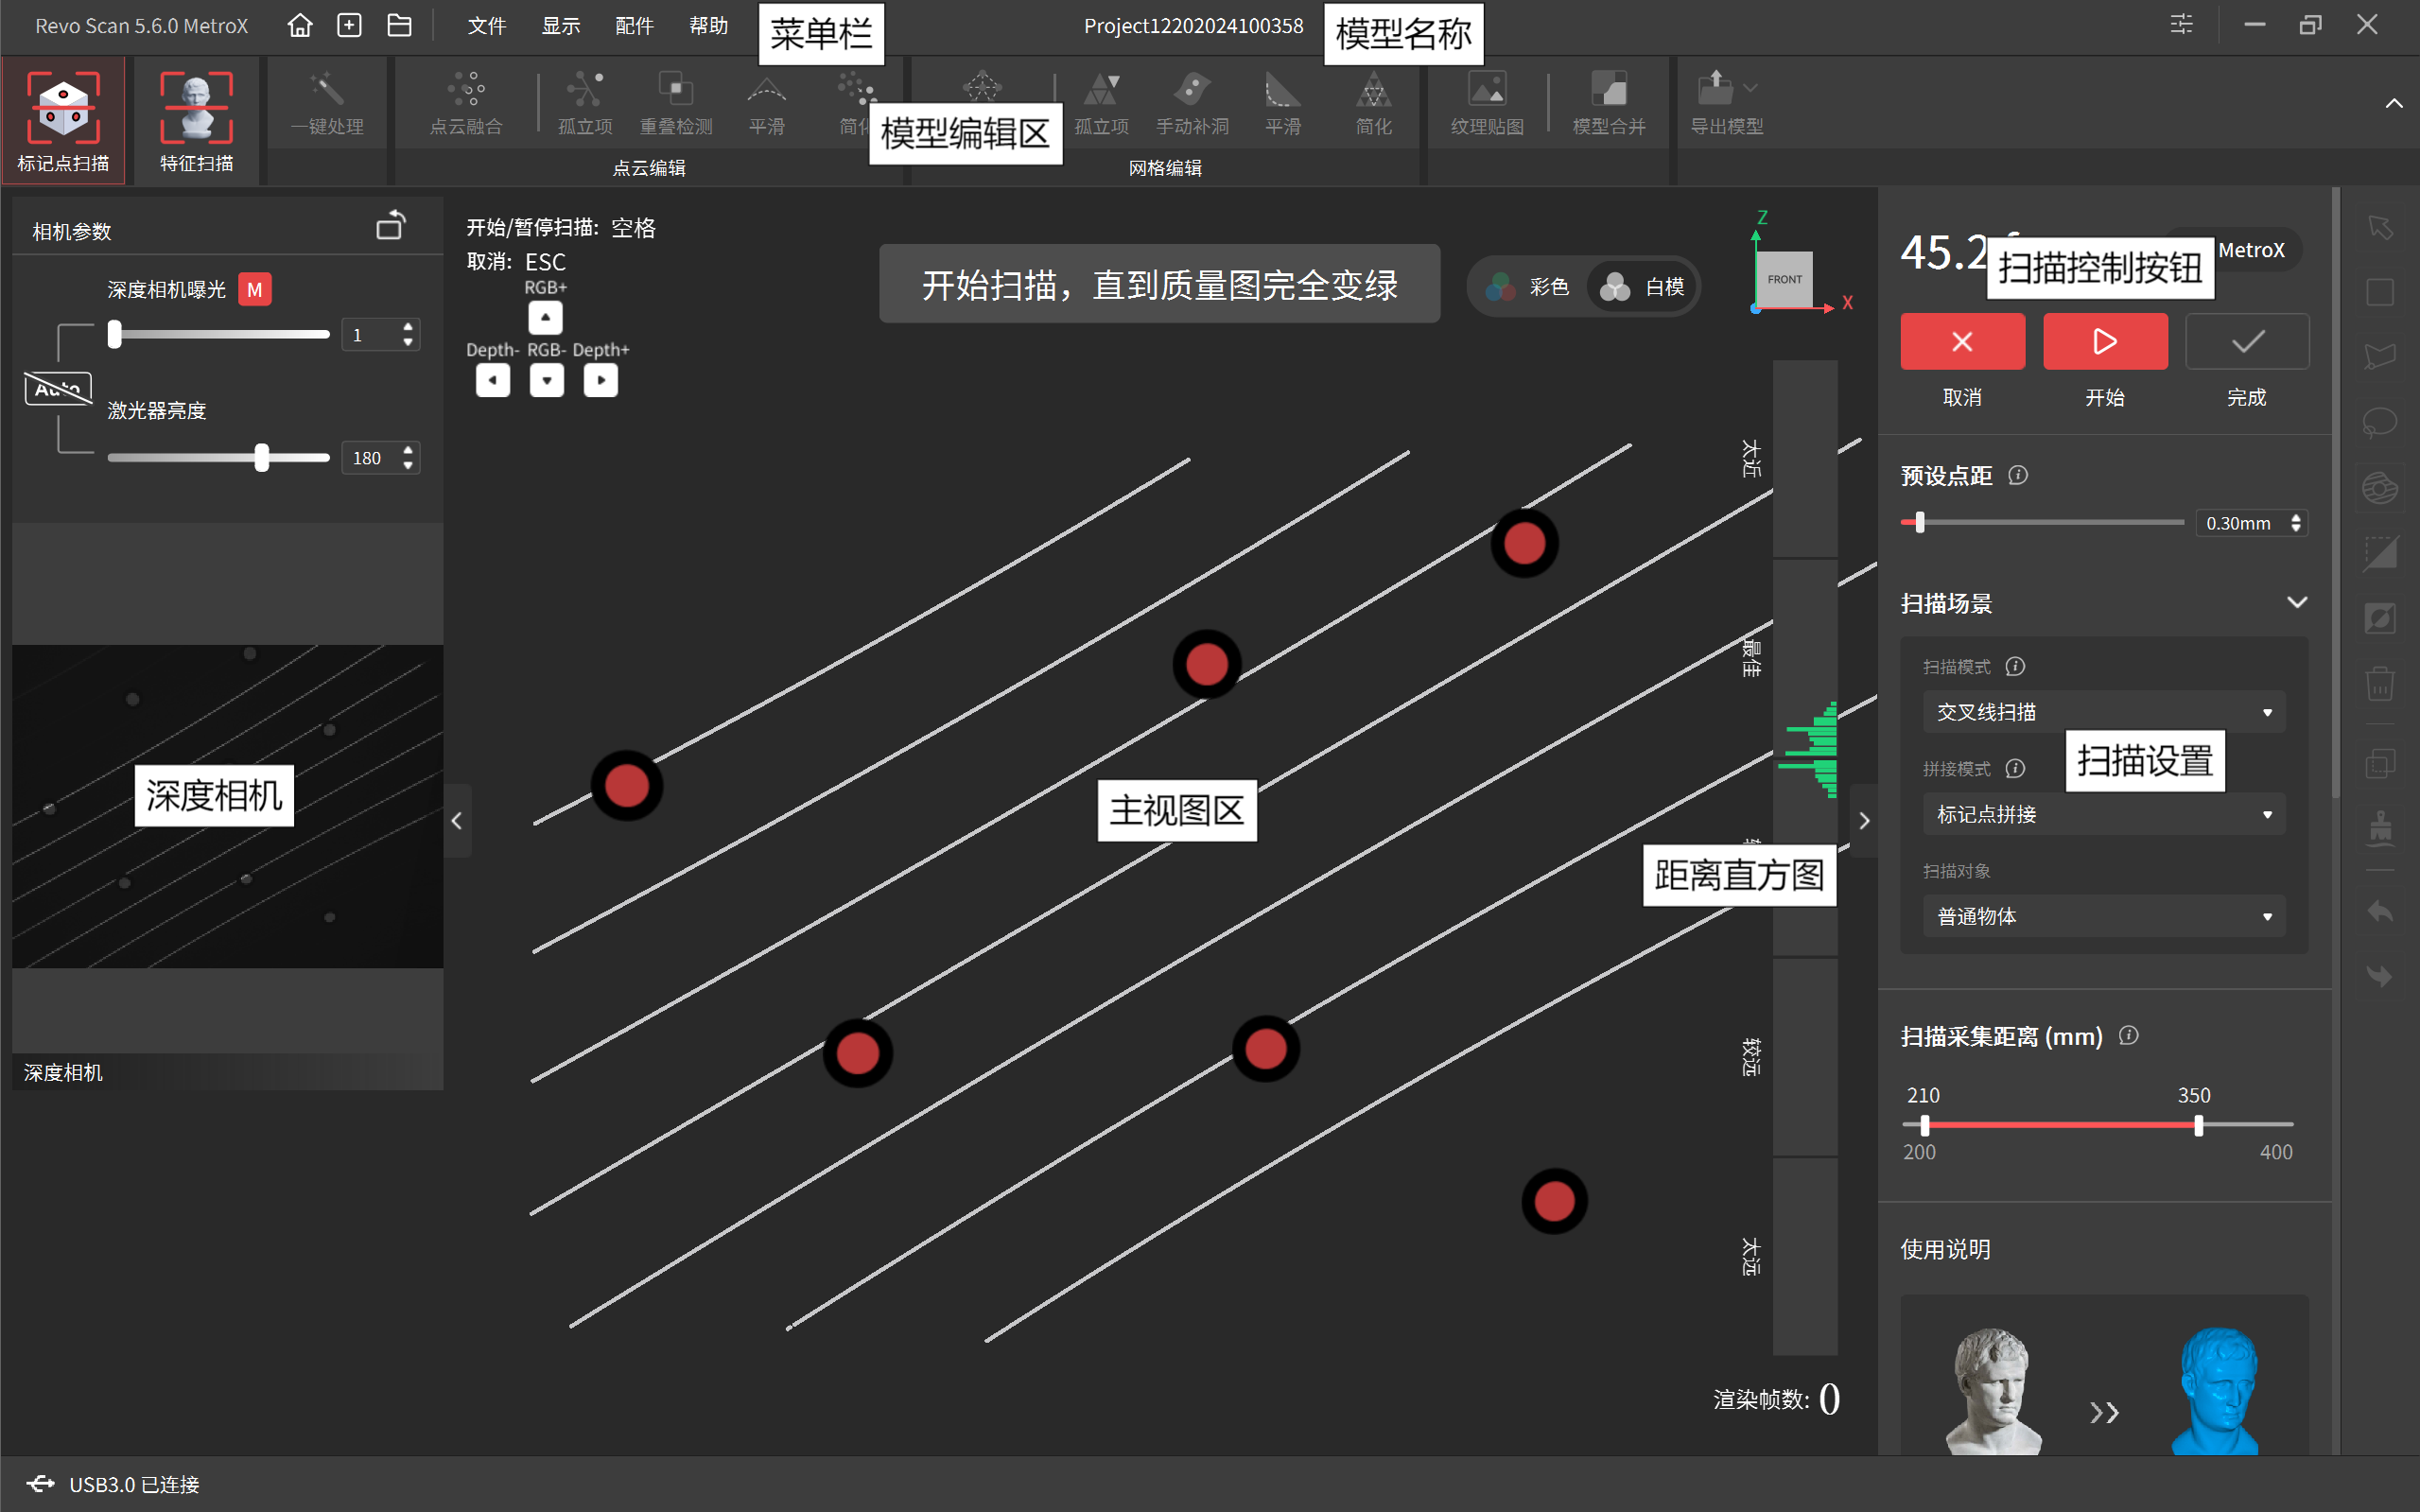Create new project with plus icon
The height and width of the screenshot is (1512, 2420).
click(349, 25)
